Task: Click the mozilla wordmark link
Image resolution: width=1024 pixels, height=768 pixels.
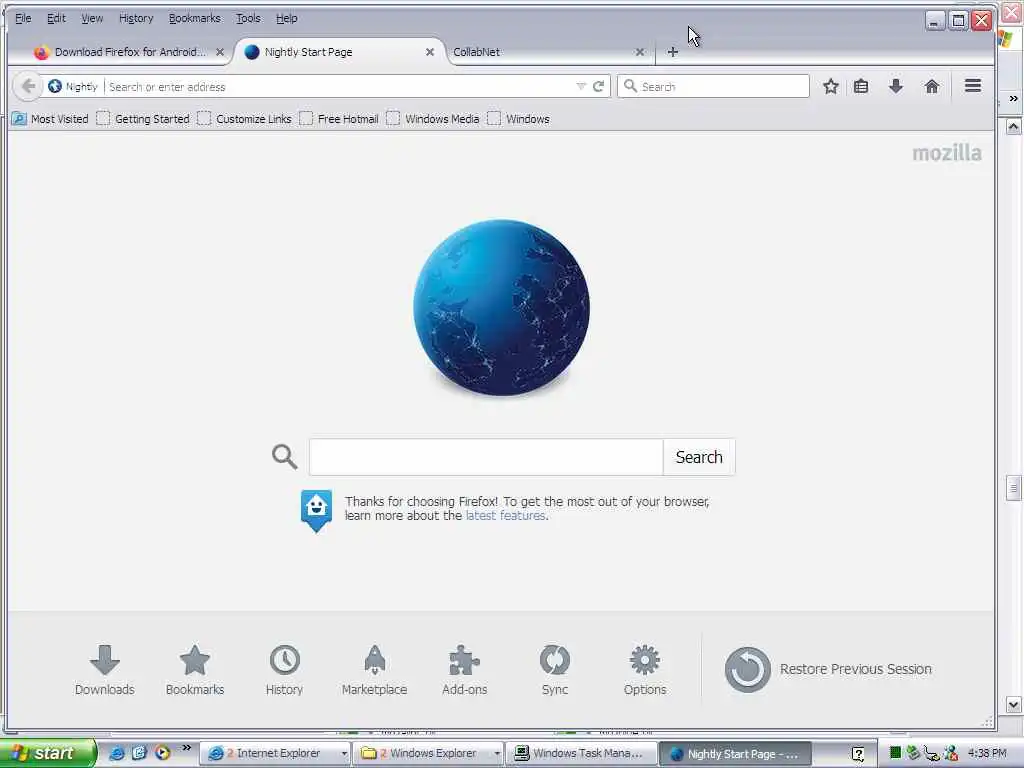Action: point(947,153)
